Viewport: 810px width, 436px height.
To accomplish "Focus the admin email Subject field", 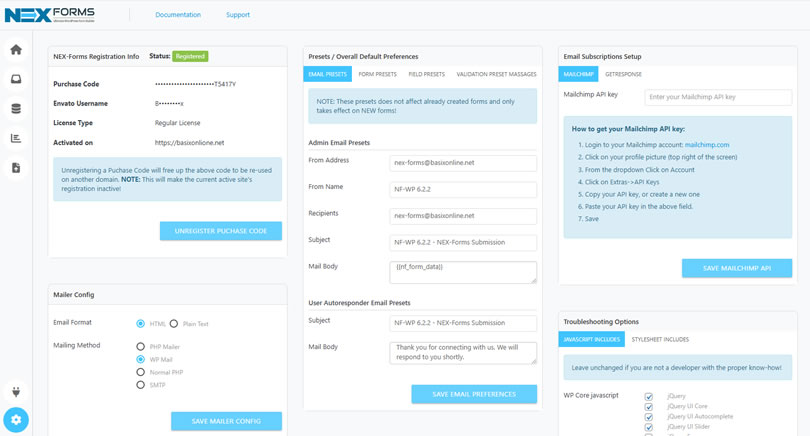I will 463,242.
